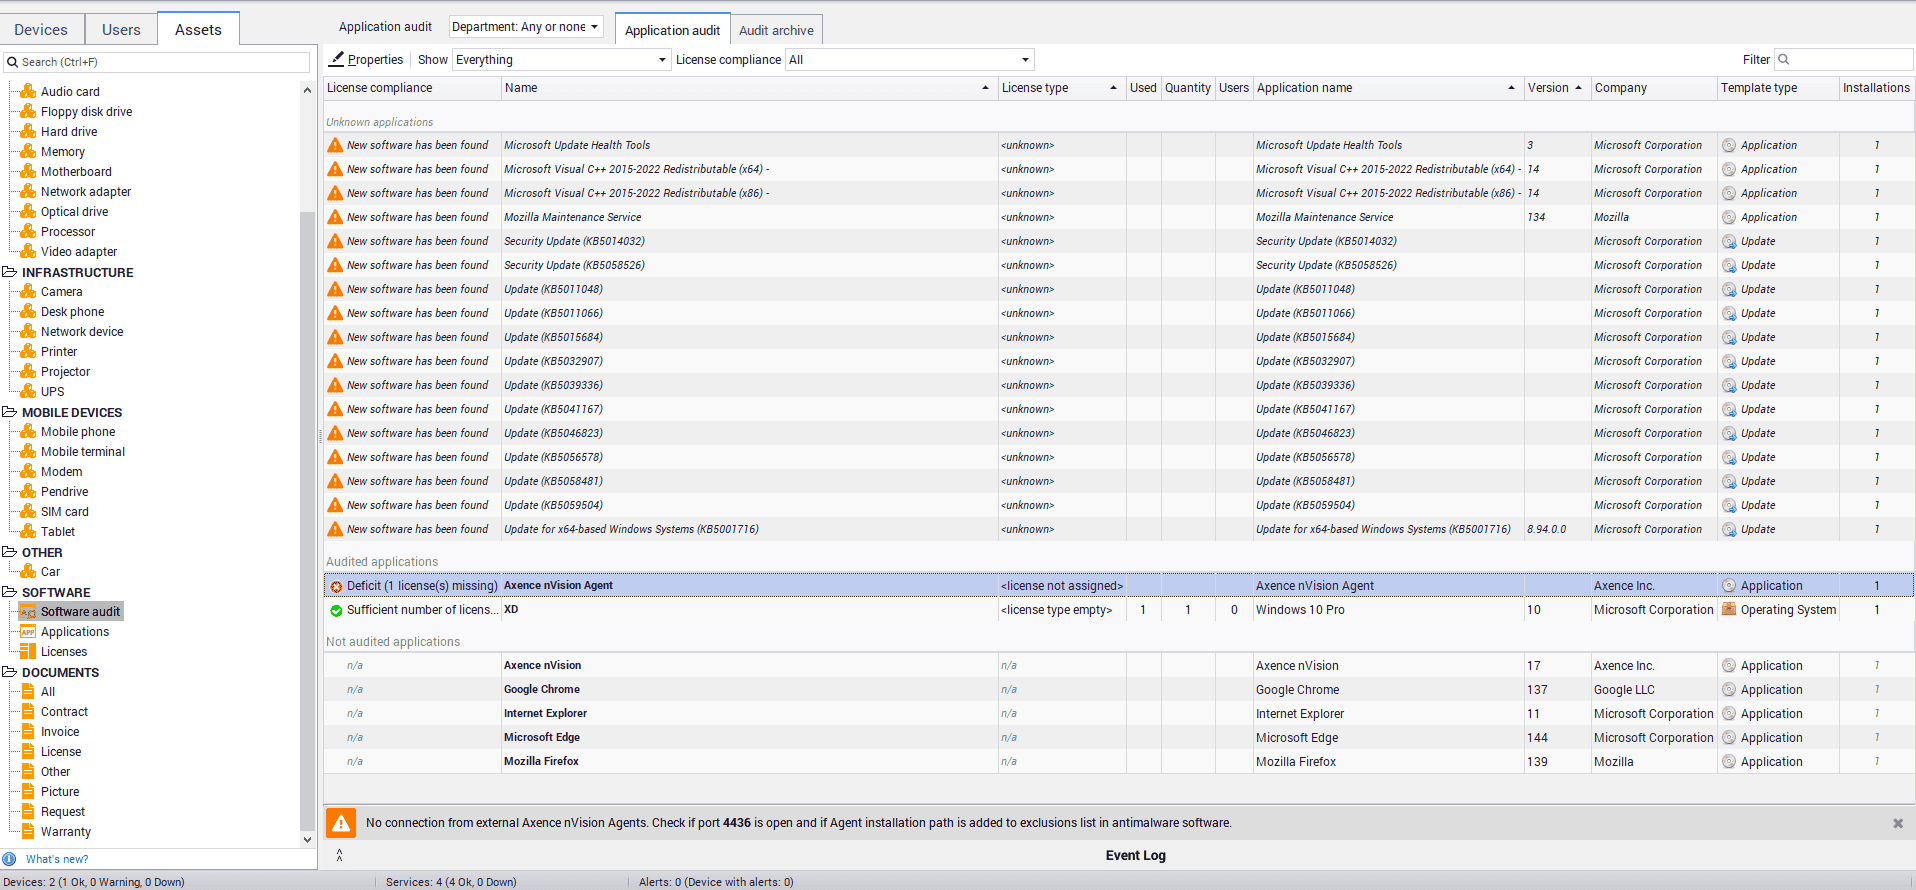Switch to the Devices tab

click(x=41, y=30)
